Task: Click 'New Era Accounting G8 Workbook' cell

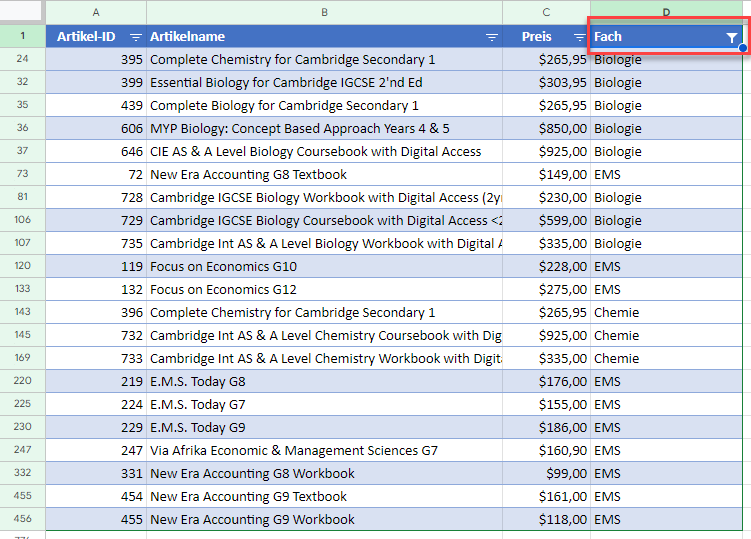Action: (x=324, y=473)
